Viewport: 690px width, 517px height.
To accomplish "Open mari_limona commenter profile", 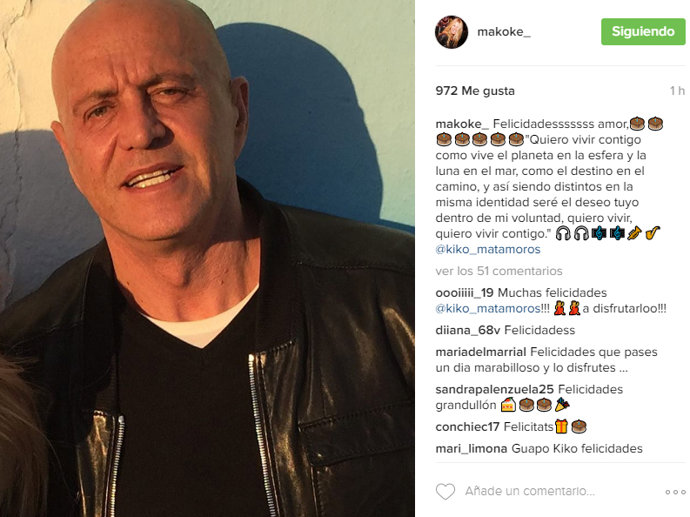I will tap(471, 448).
